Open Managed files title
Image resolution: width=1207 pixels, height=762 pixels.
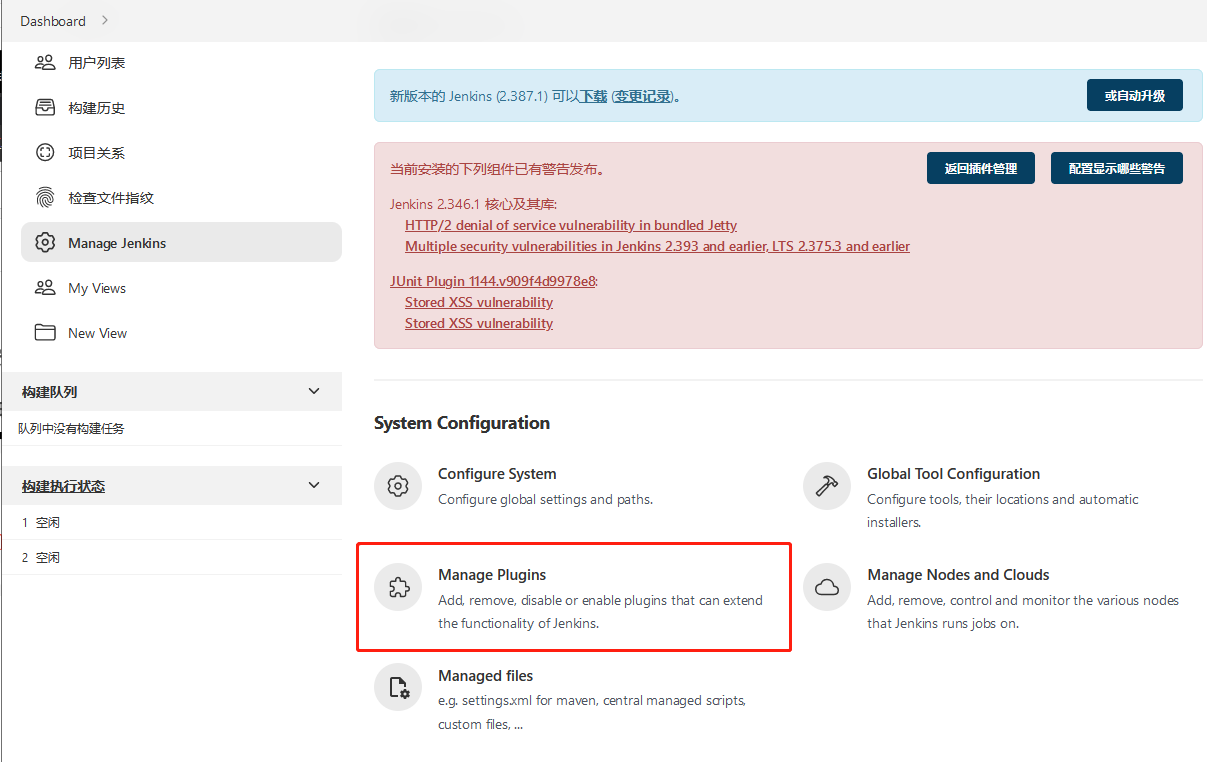pos(485,676)
